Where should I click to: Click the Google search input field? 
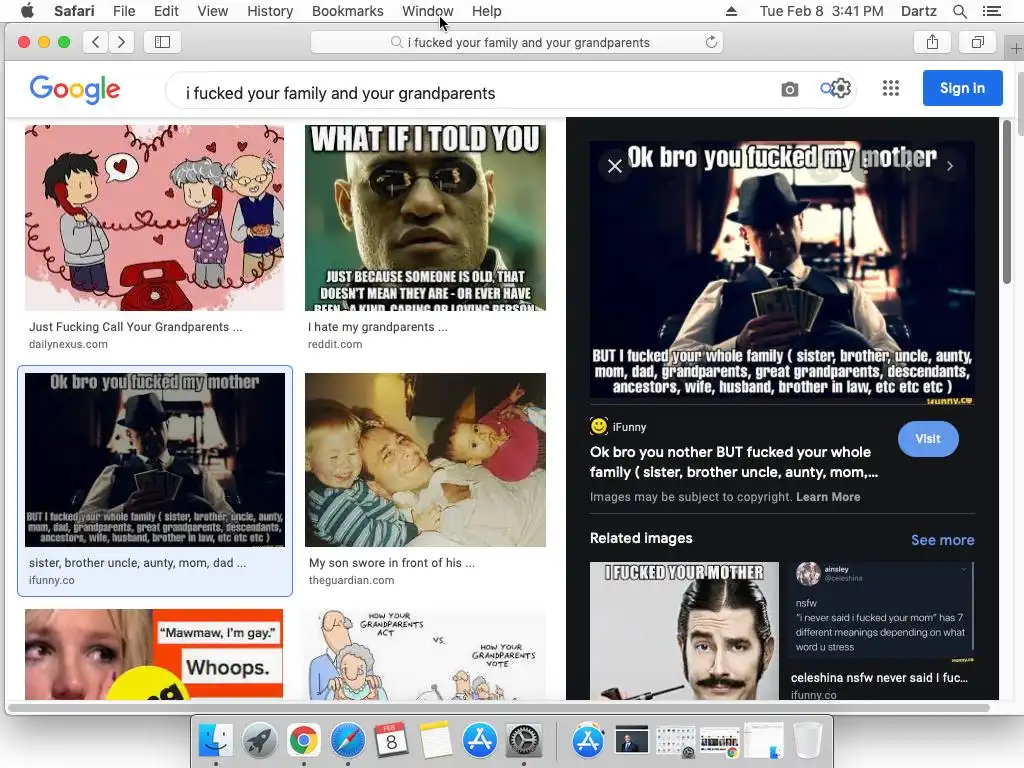(x=470, y=93)
